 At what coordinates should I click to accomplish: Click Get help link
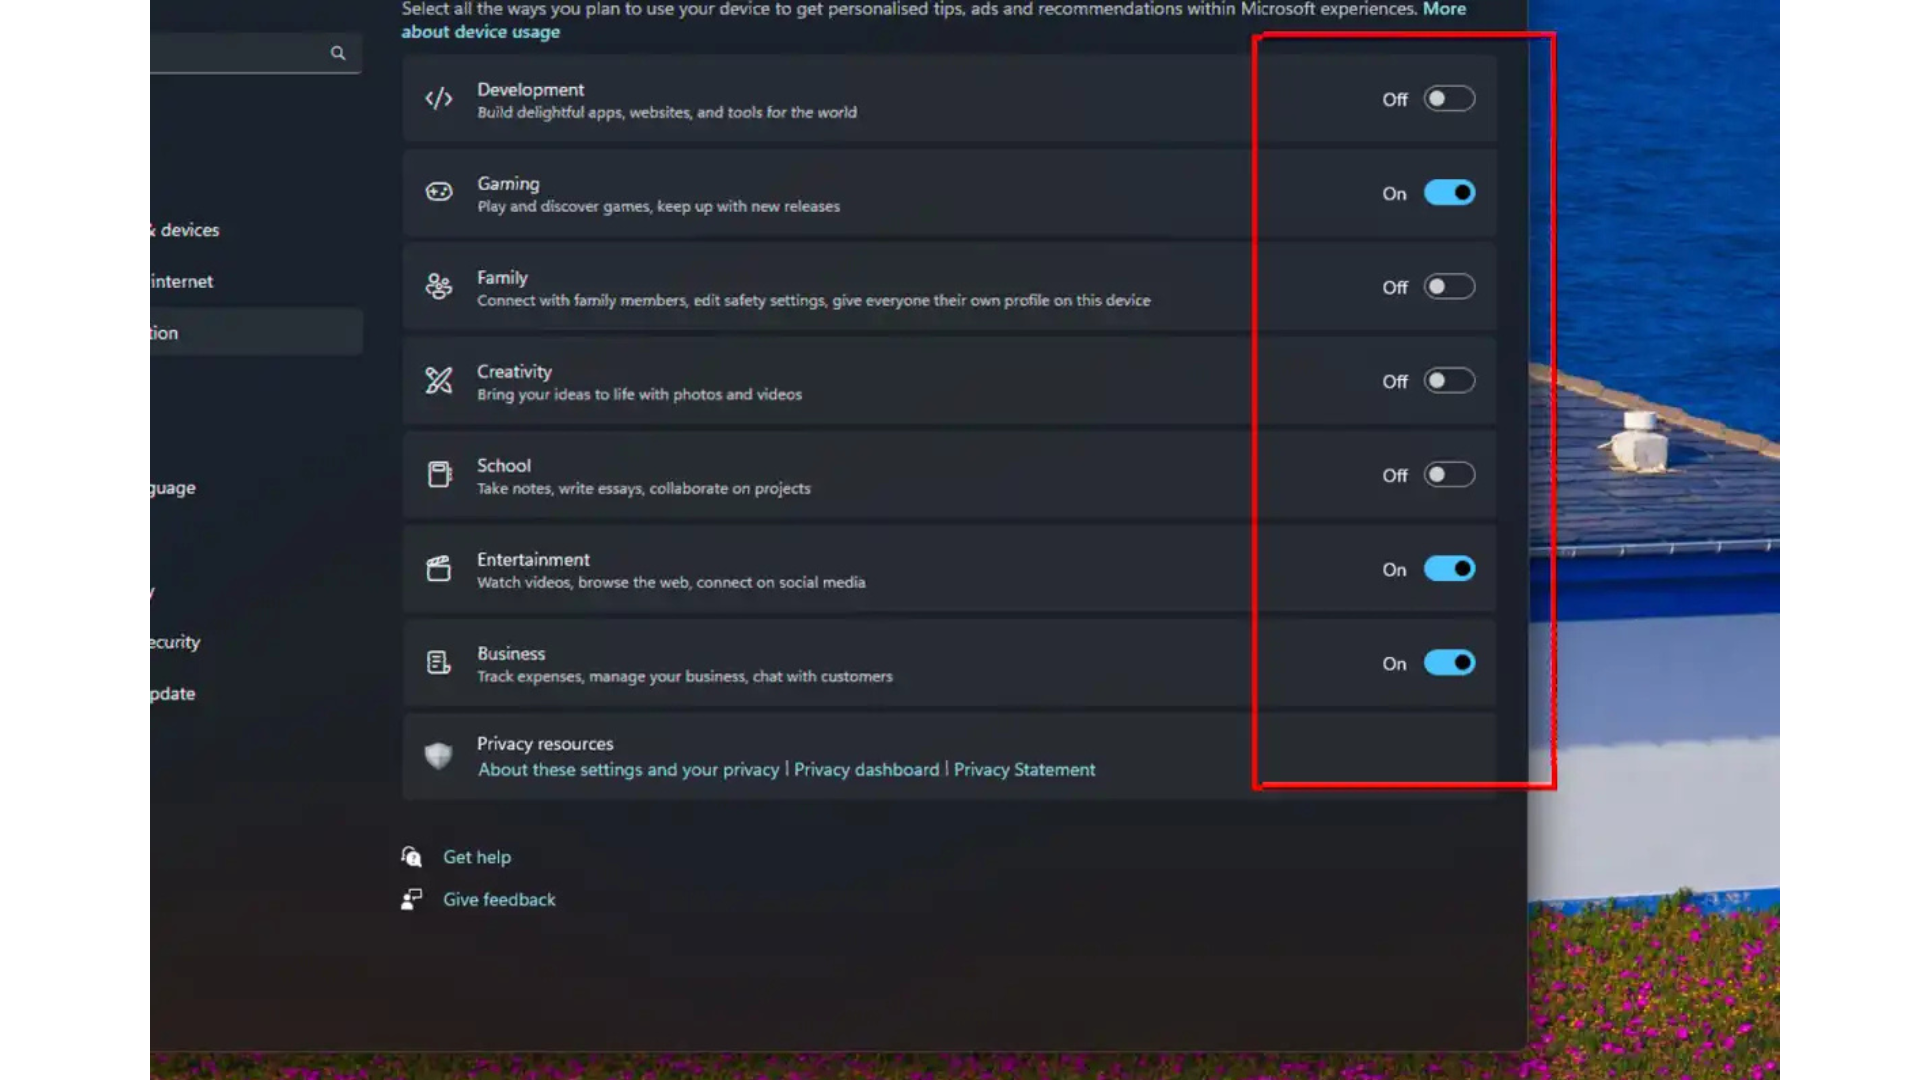click(477, 857)
